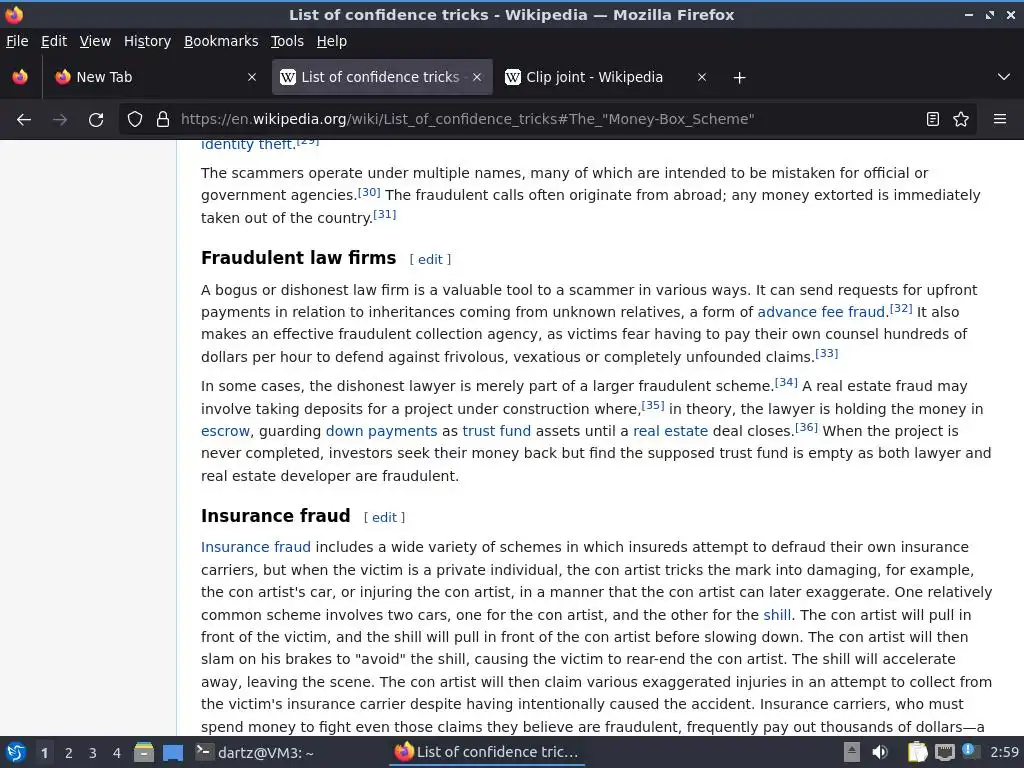Open citation reference [36]
This screenshot has height=768, width=1024.
coord(807,427)
